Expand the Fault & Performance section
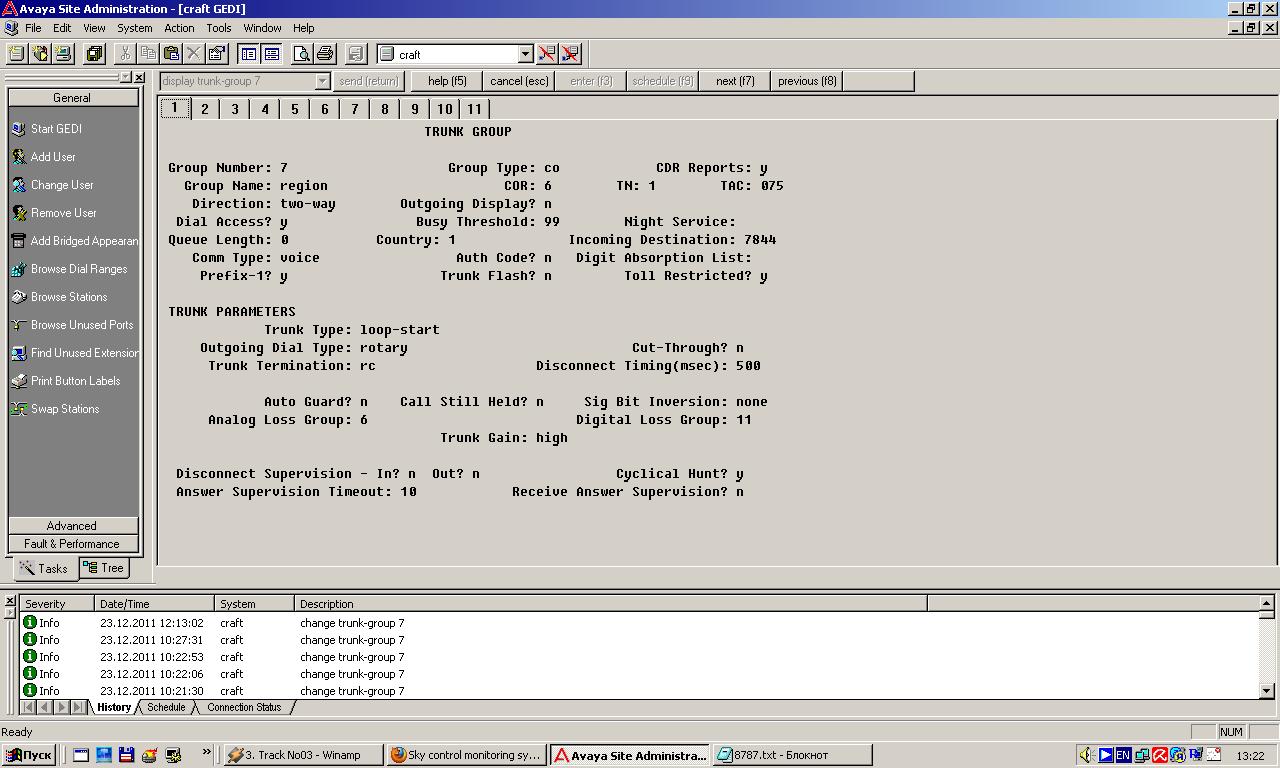 pos(73,544)
